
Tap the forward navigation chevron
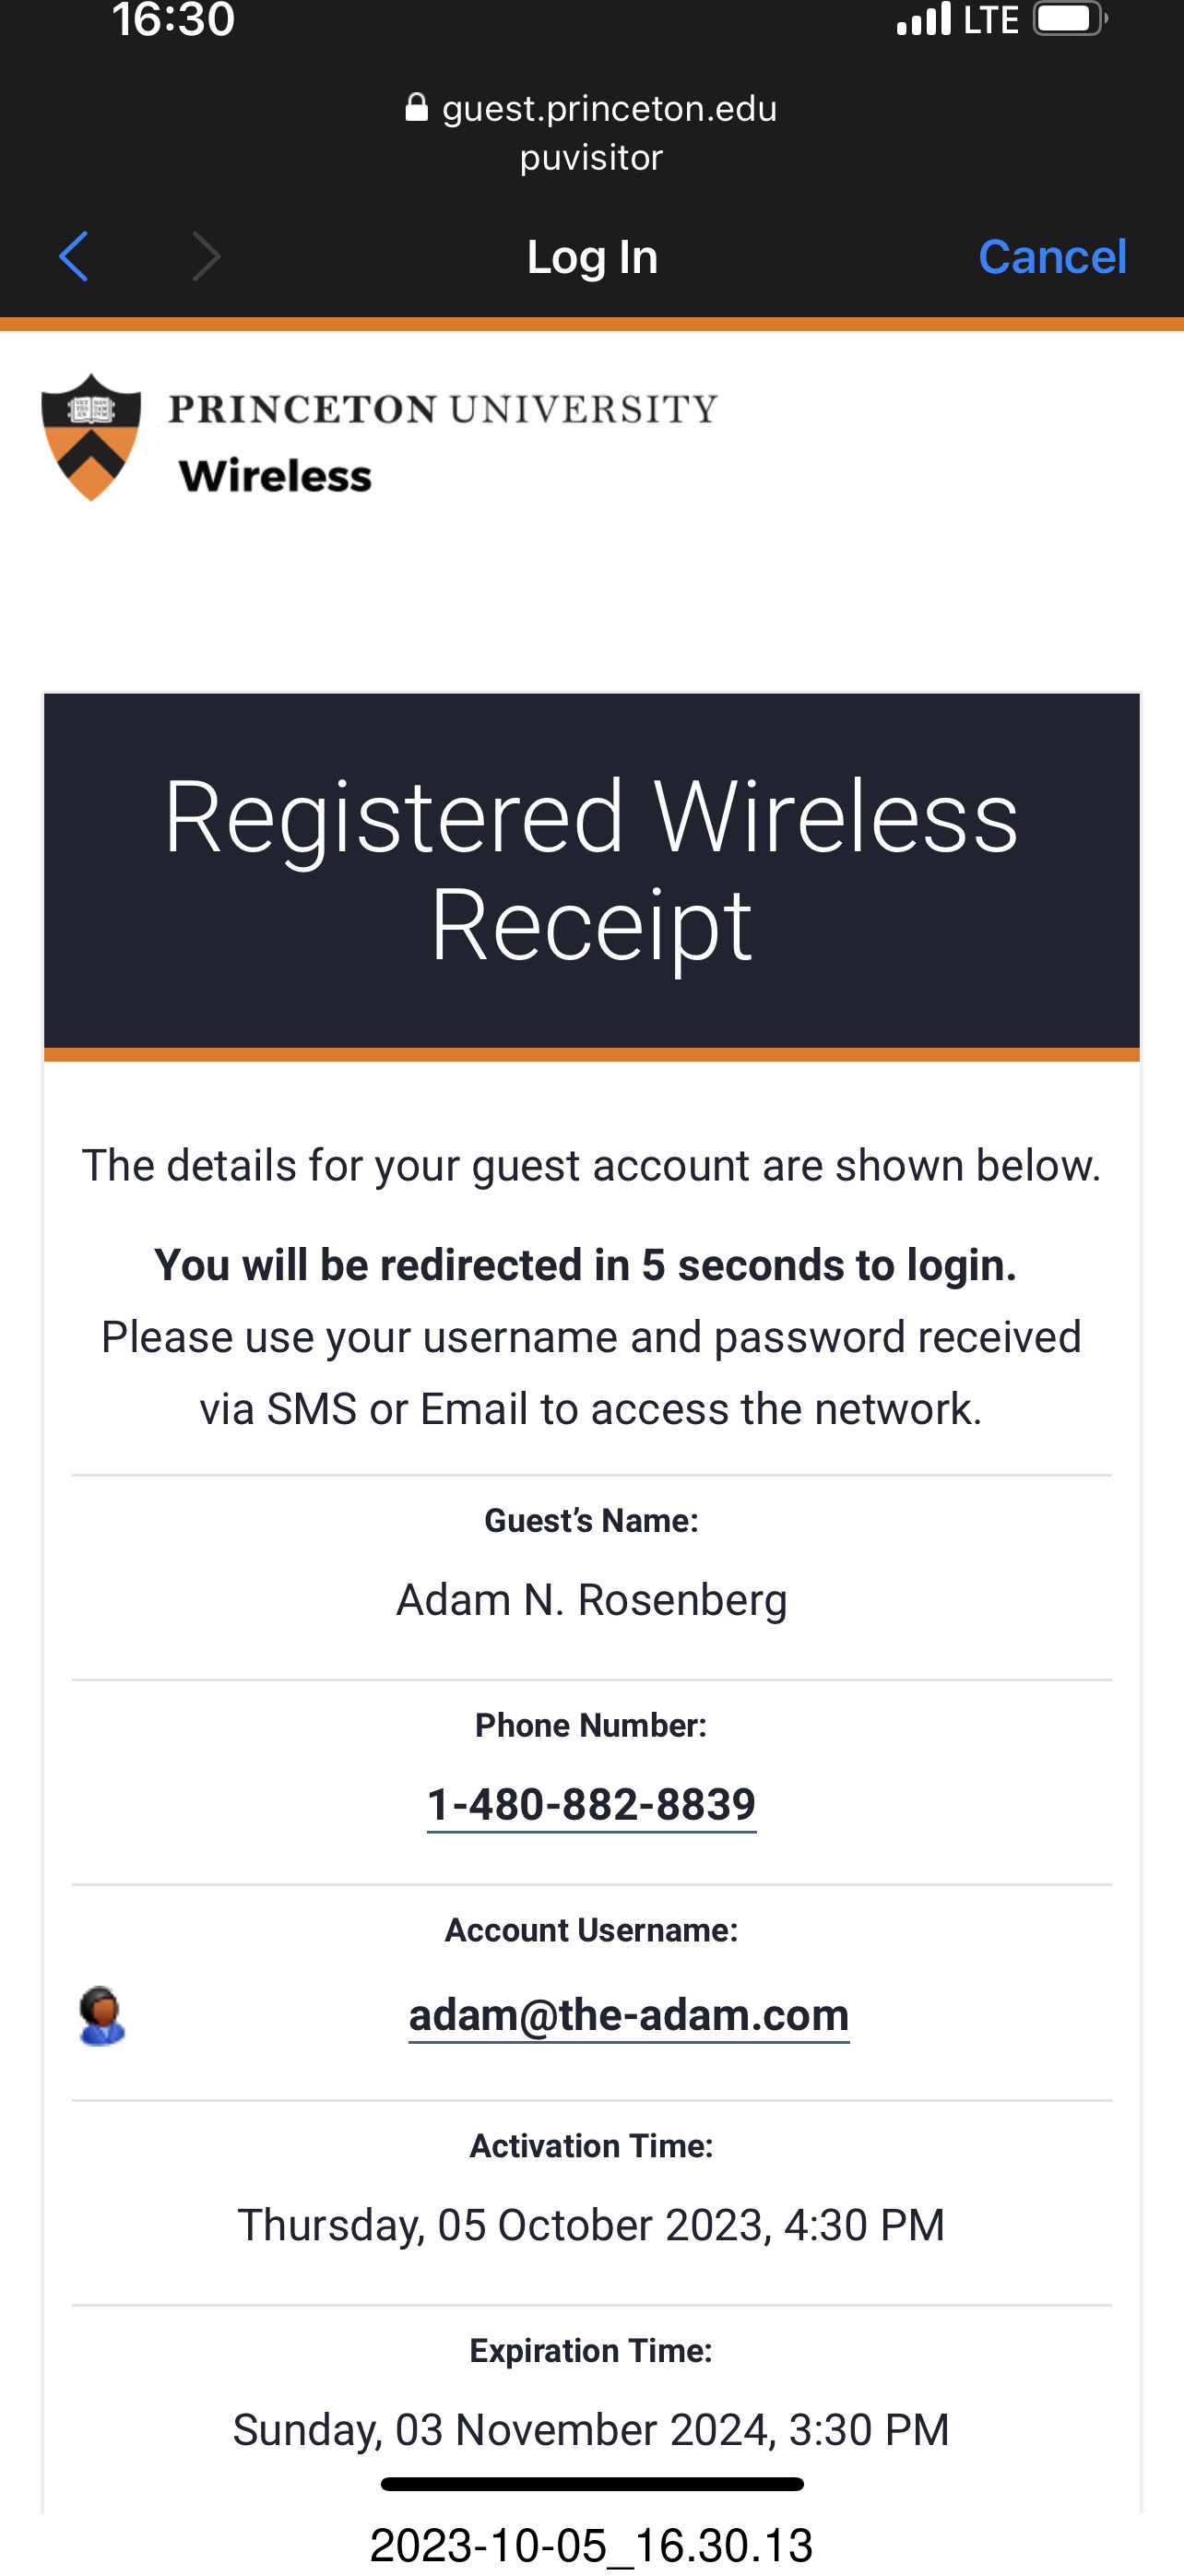click(x=206, y=257)
